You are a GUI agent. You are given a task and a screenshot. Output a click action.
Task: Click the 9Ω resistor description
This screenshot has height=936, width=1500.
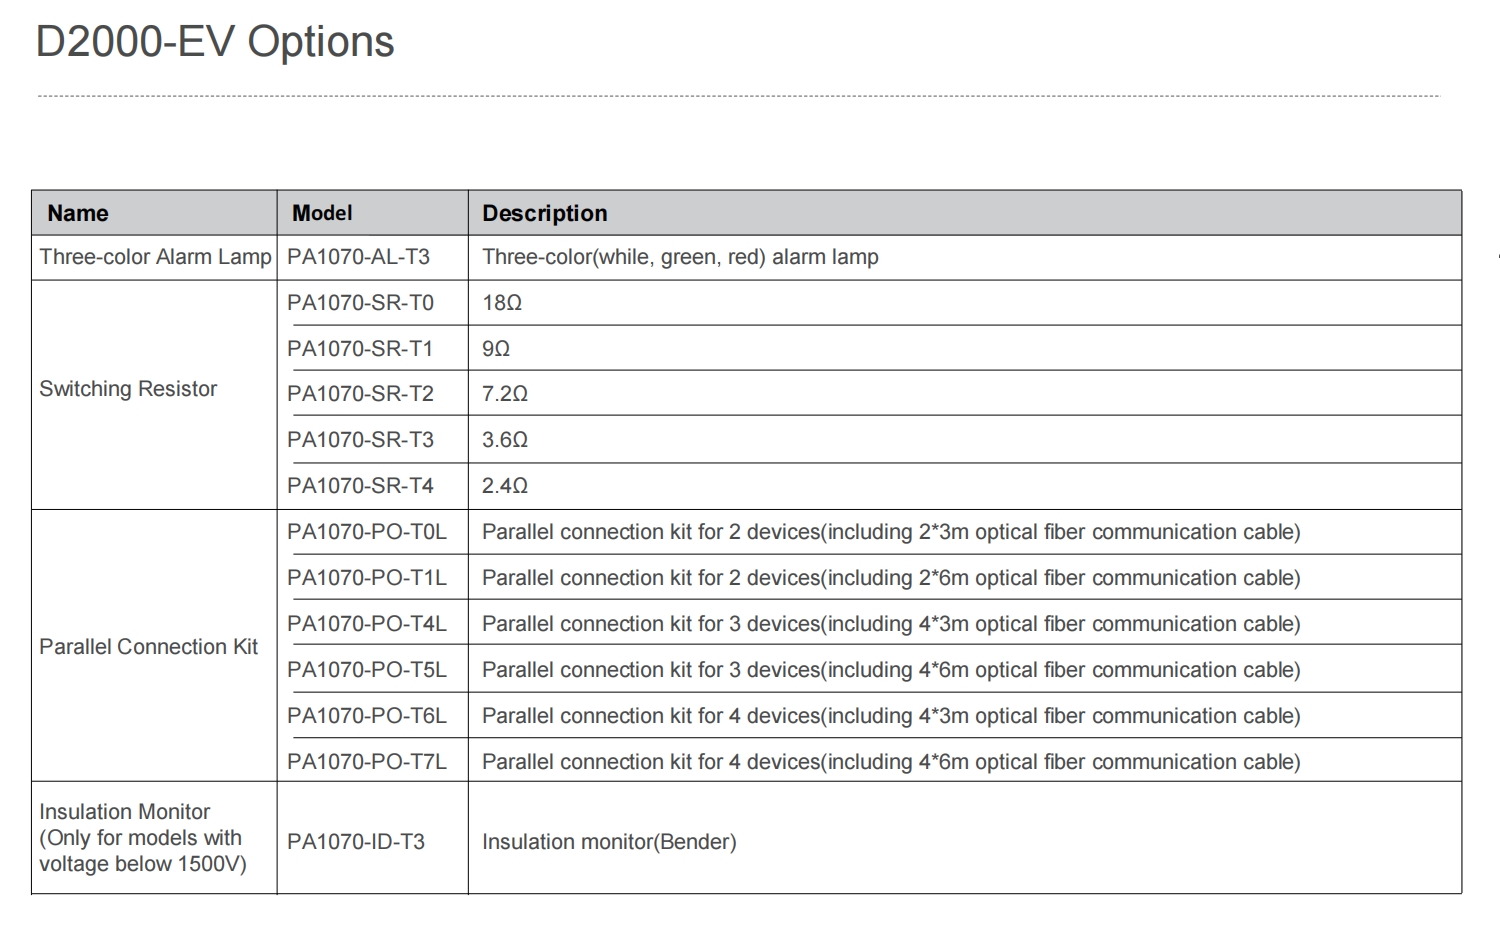pos(496,349)
